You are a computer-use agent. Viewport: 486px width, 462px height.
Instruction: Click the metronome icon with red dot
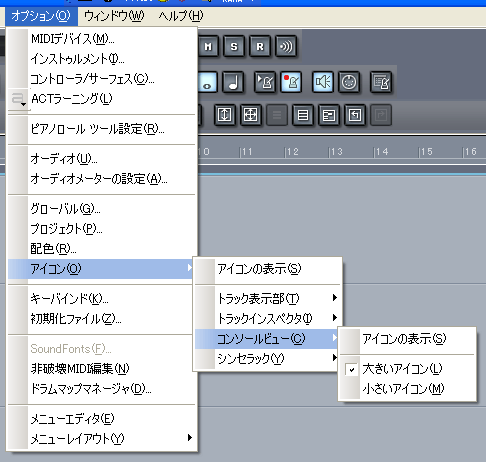click(291, 82)
